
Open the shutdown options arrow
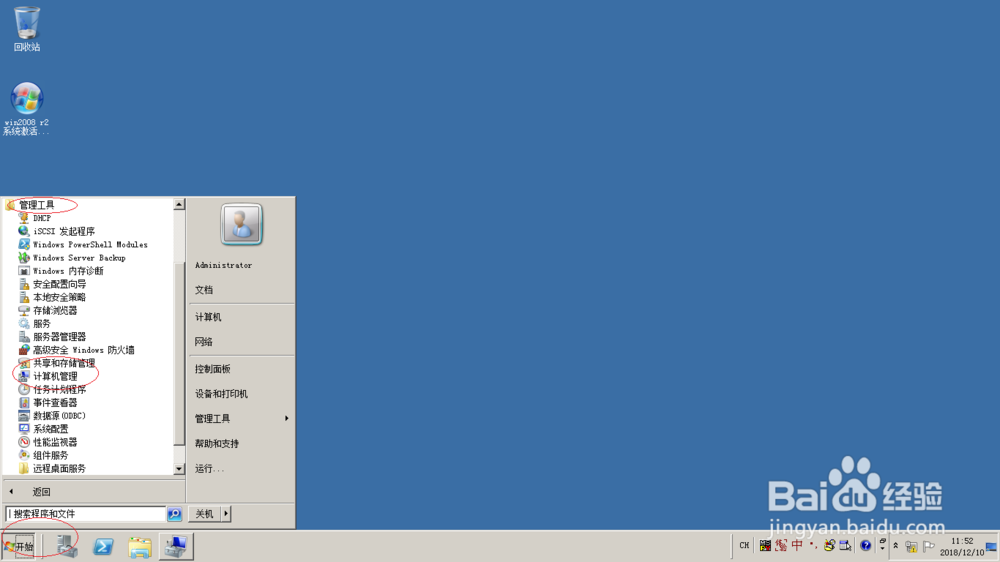(x=226, y=514)
